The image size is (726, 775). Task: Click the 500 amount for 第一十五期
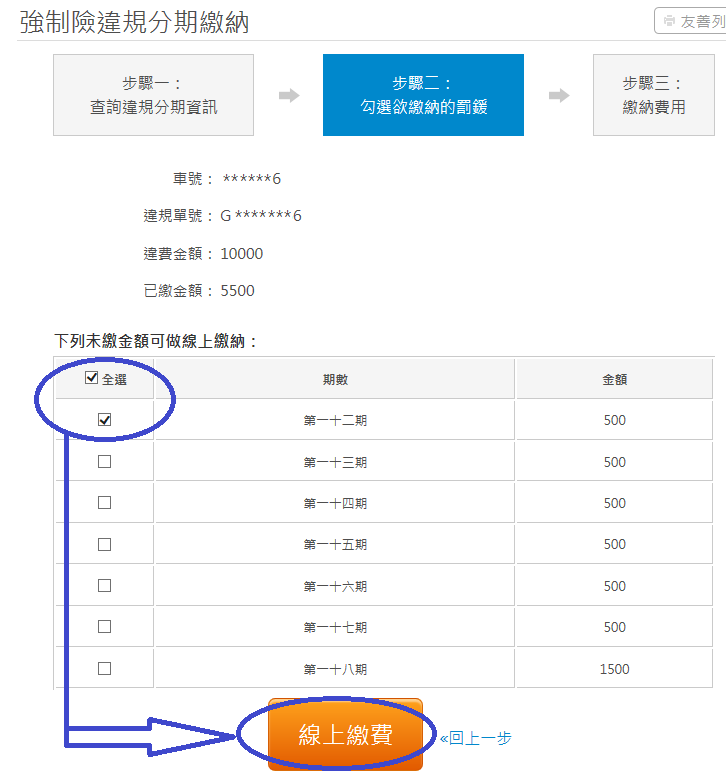614,544
